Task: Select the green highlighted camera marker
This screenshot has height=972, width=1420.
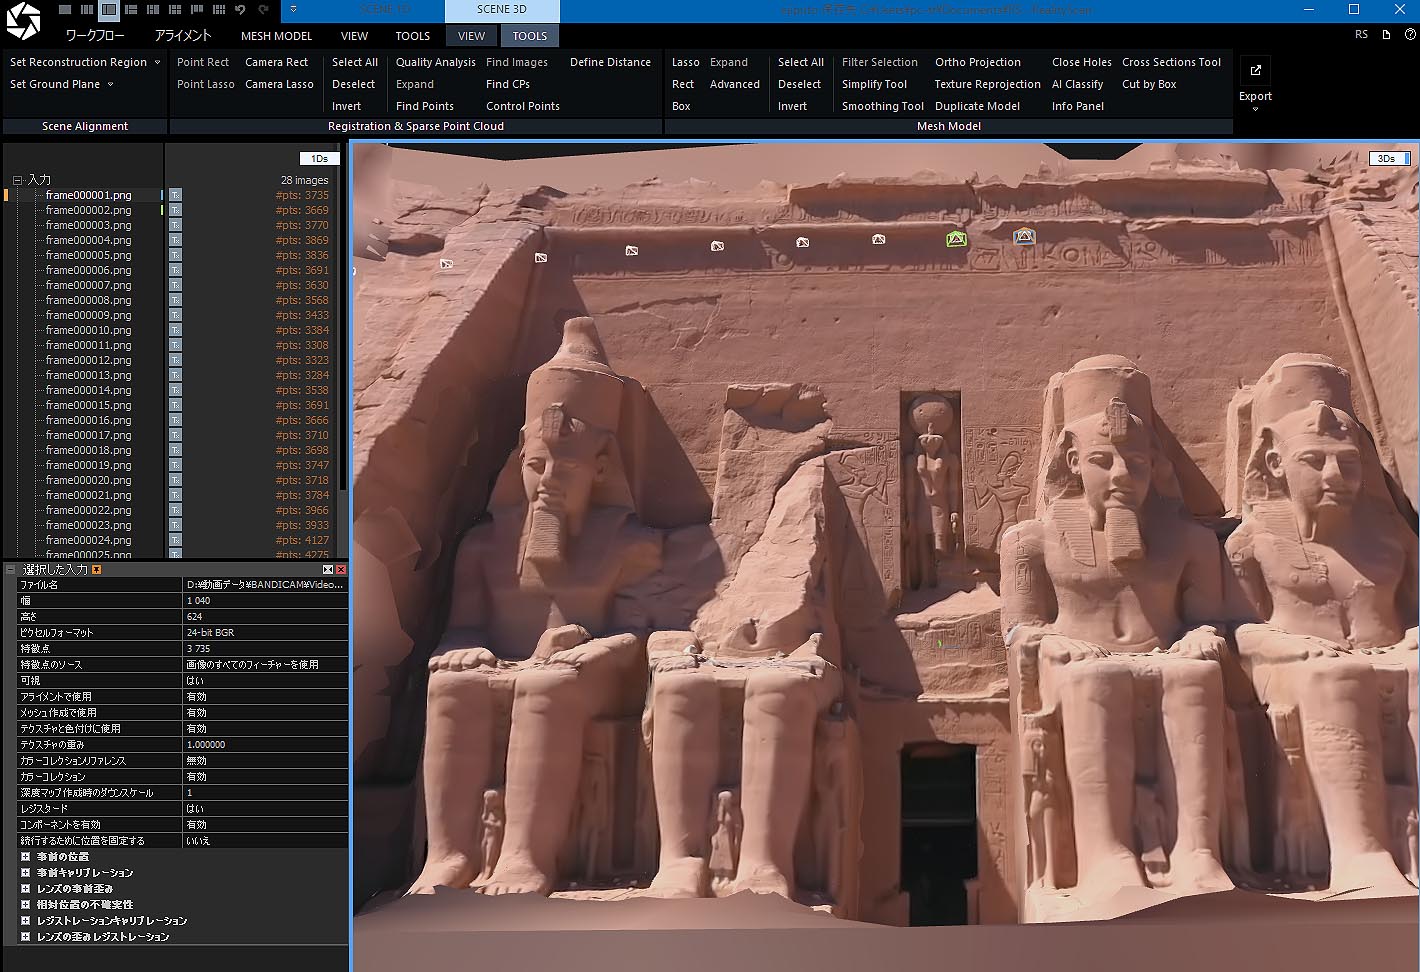Action: coord(956,239)
